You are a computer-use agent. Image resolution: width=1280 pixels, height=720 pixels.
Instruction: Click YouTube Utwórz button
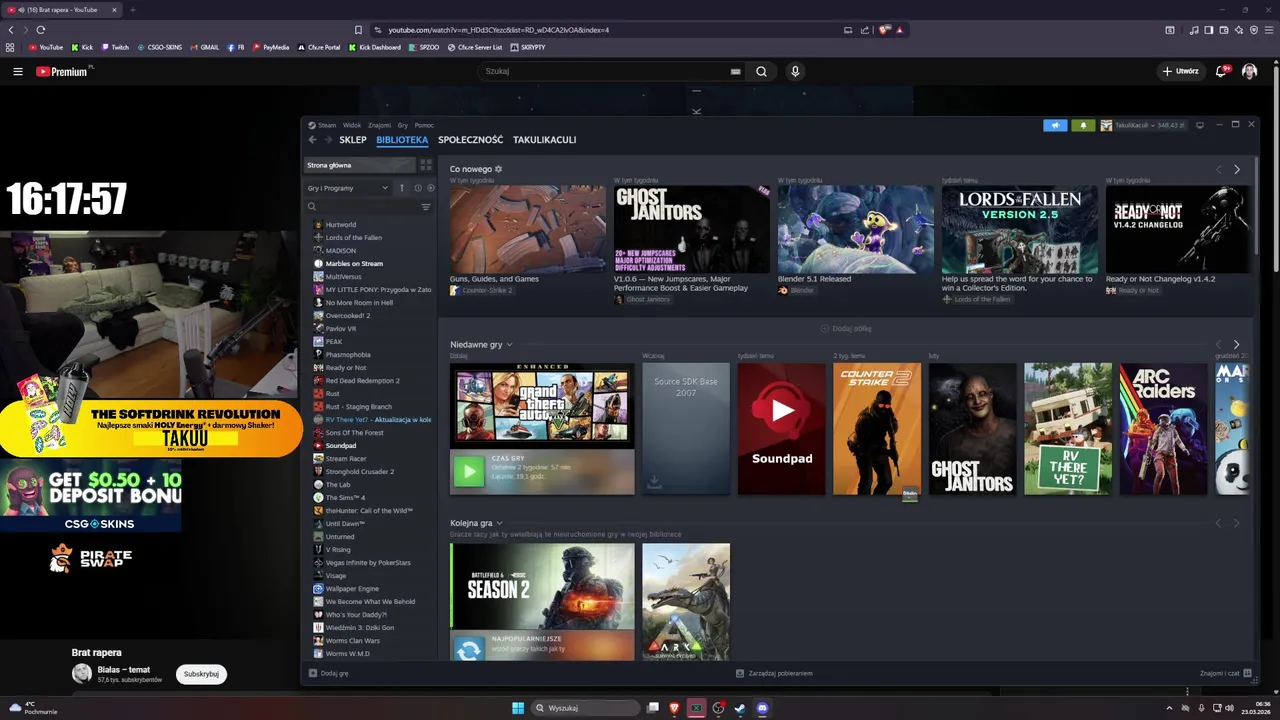(1180, 71)
